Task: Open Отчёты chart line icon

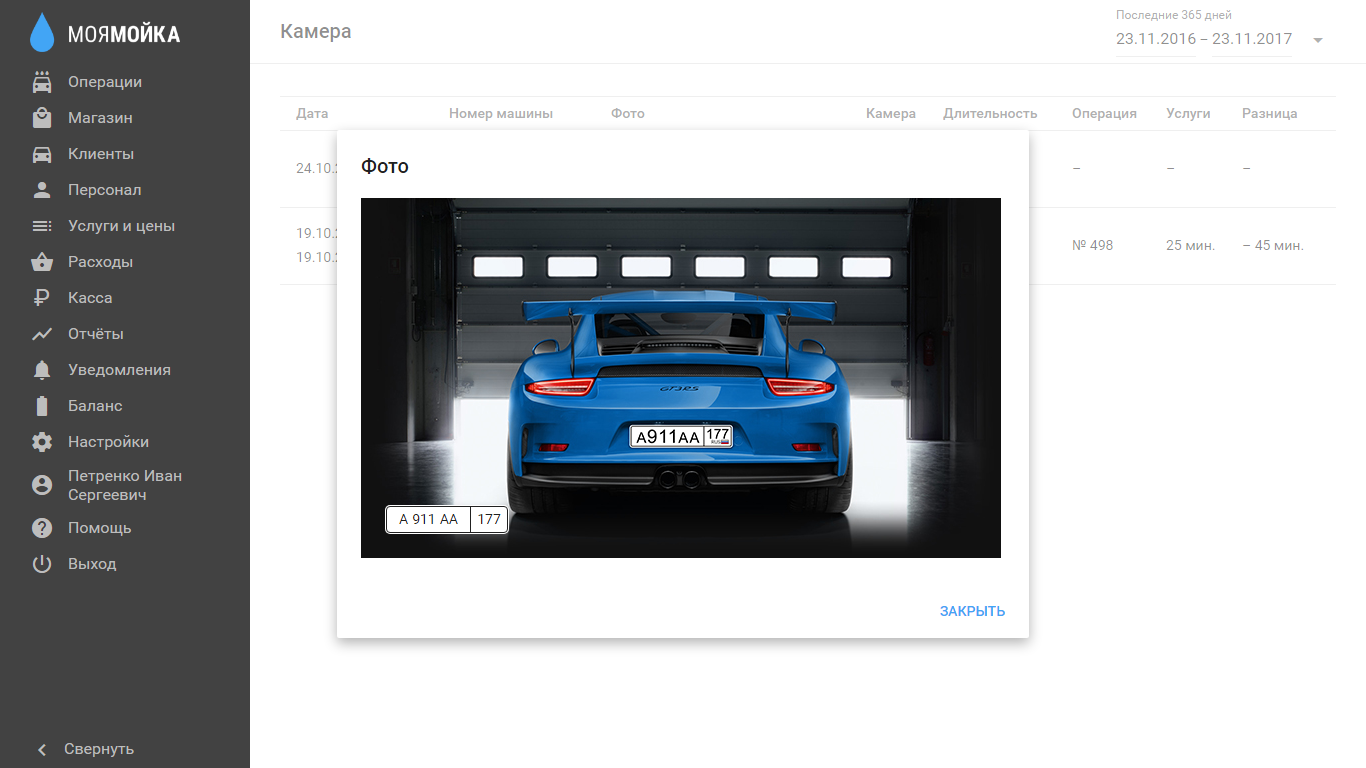Action: [42, 334]
